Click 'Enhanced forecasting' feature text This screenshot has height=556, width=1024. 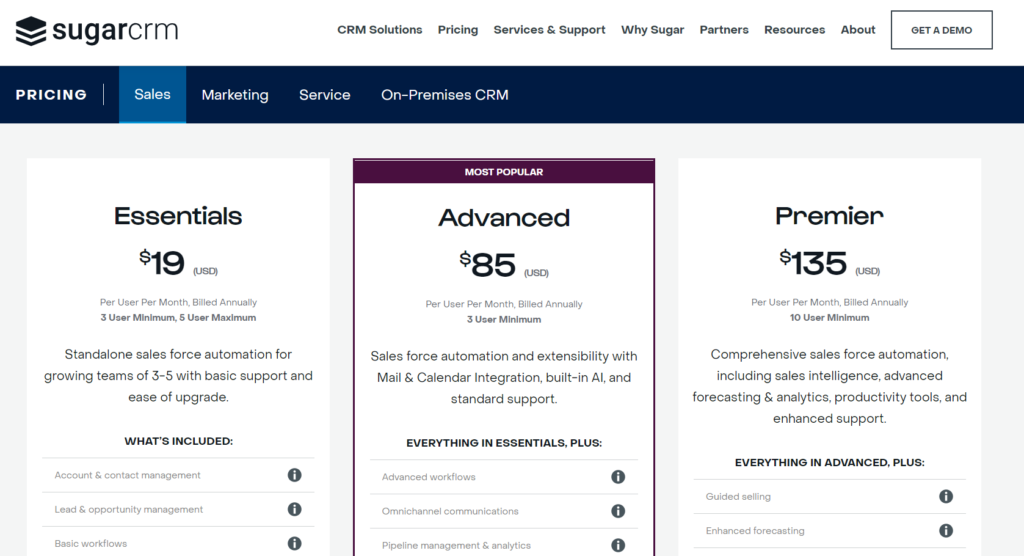pyautogui.click(x=755, y=531)
